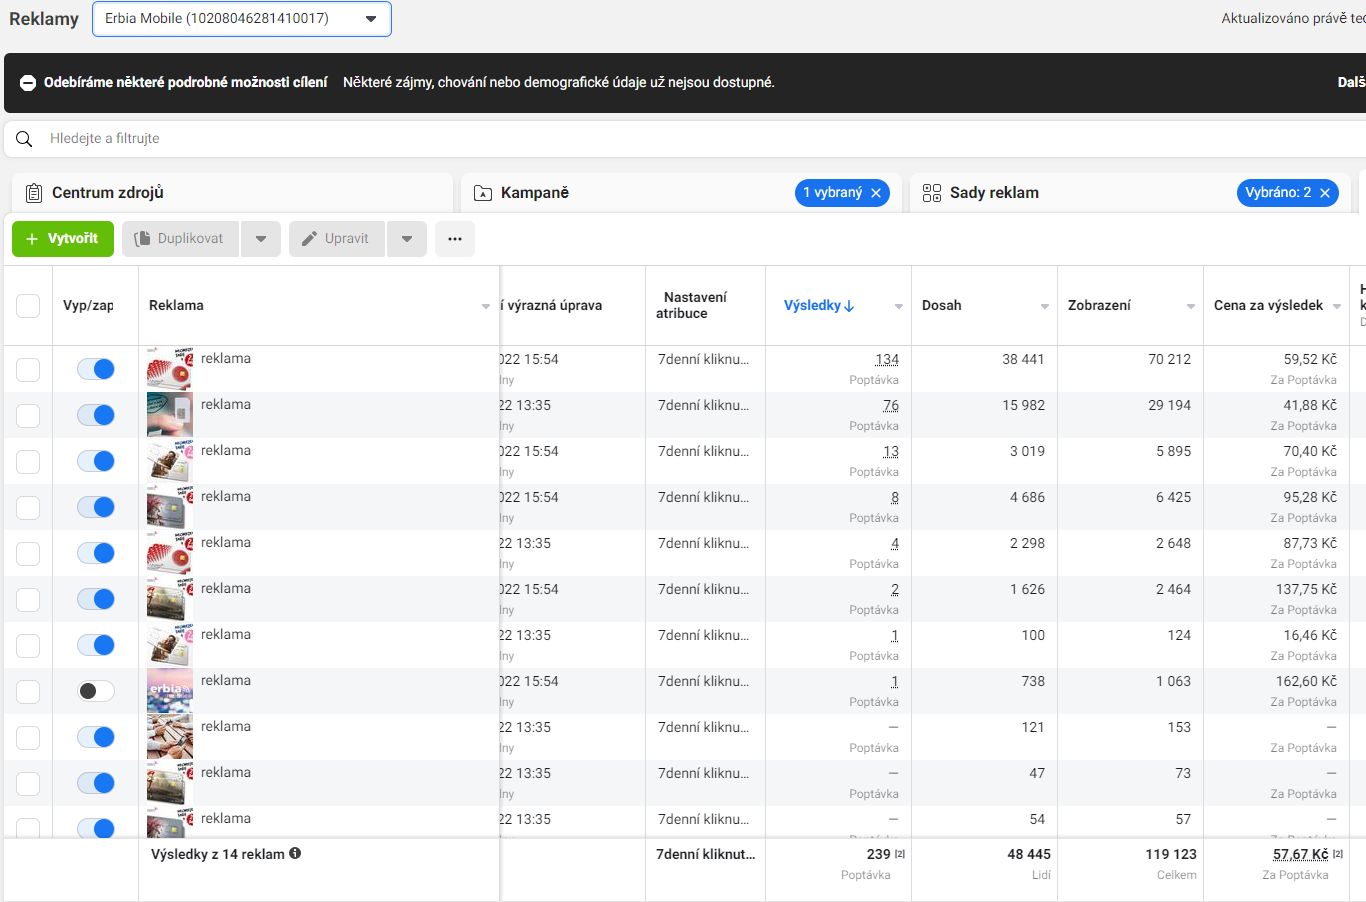Image resolution: width=1366 pixels, height=902 pixels.
Task: Enable the switched-off ad in the eighth row
Action: pyautogui.click(x=96, y=691)
